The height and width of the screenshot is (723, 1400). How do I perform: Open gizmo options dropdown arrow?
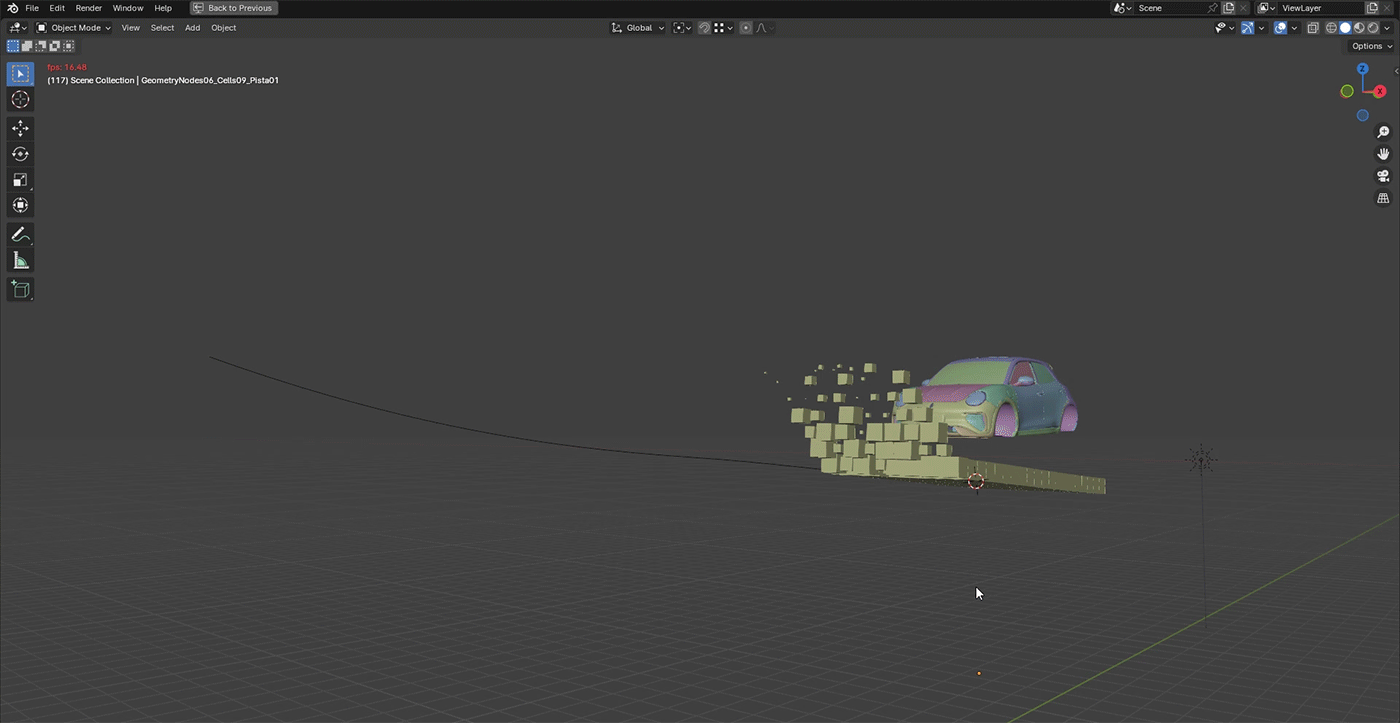1261,28
